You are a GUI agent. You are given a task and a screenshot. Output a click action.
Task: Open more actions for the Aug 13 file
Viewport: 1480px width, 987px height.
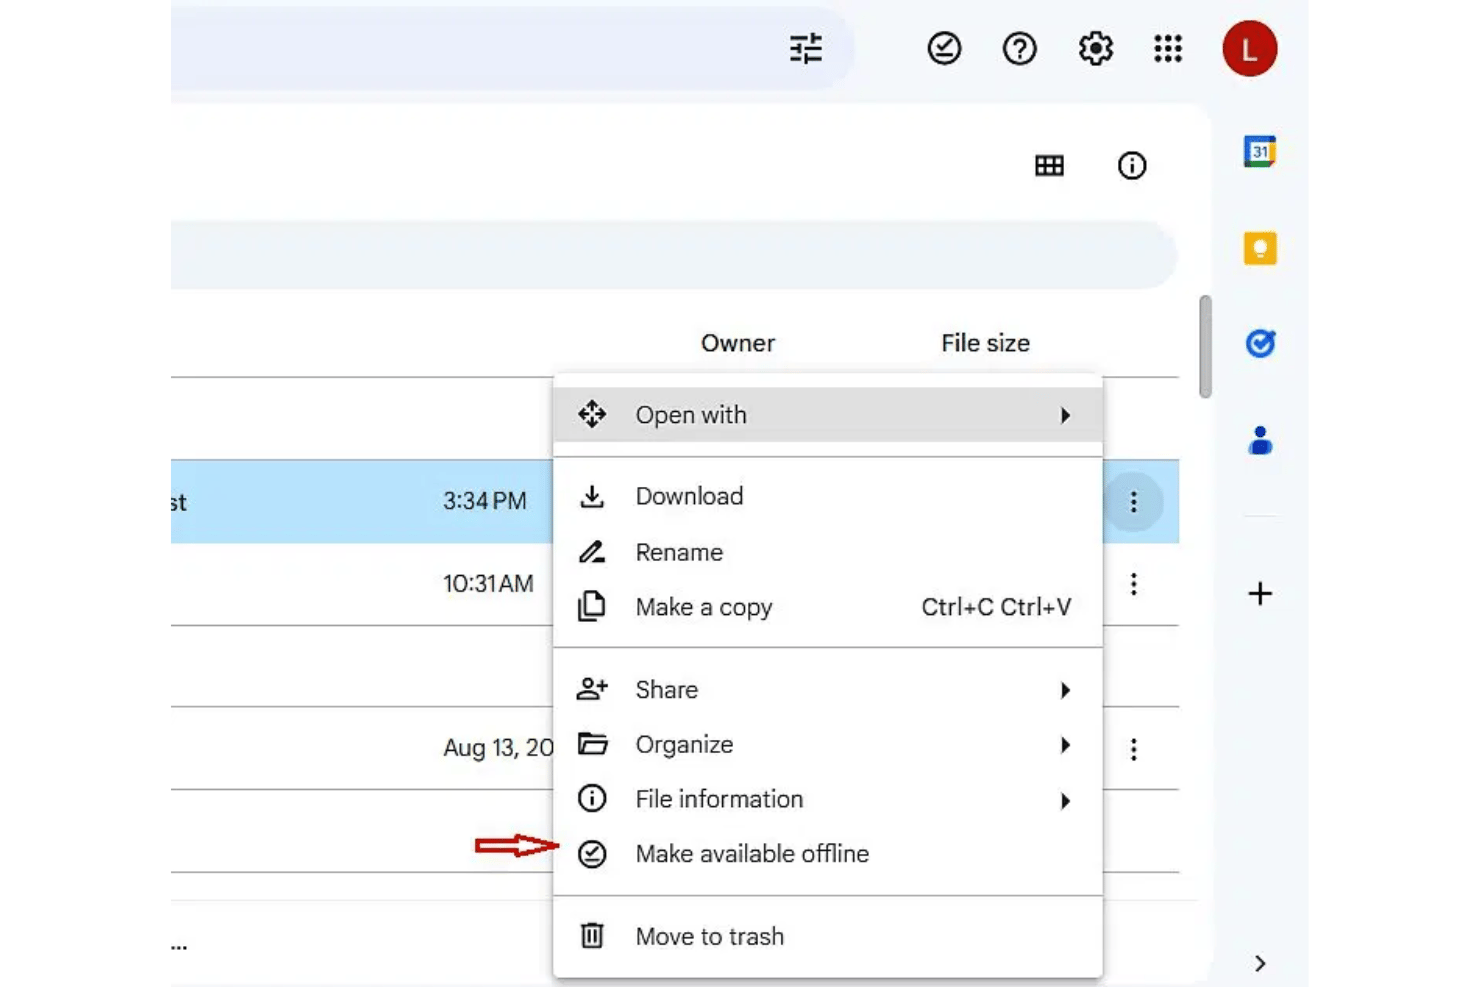pyautogui.click(x=1133, y=749)
